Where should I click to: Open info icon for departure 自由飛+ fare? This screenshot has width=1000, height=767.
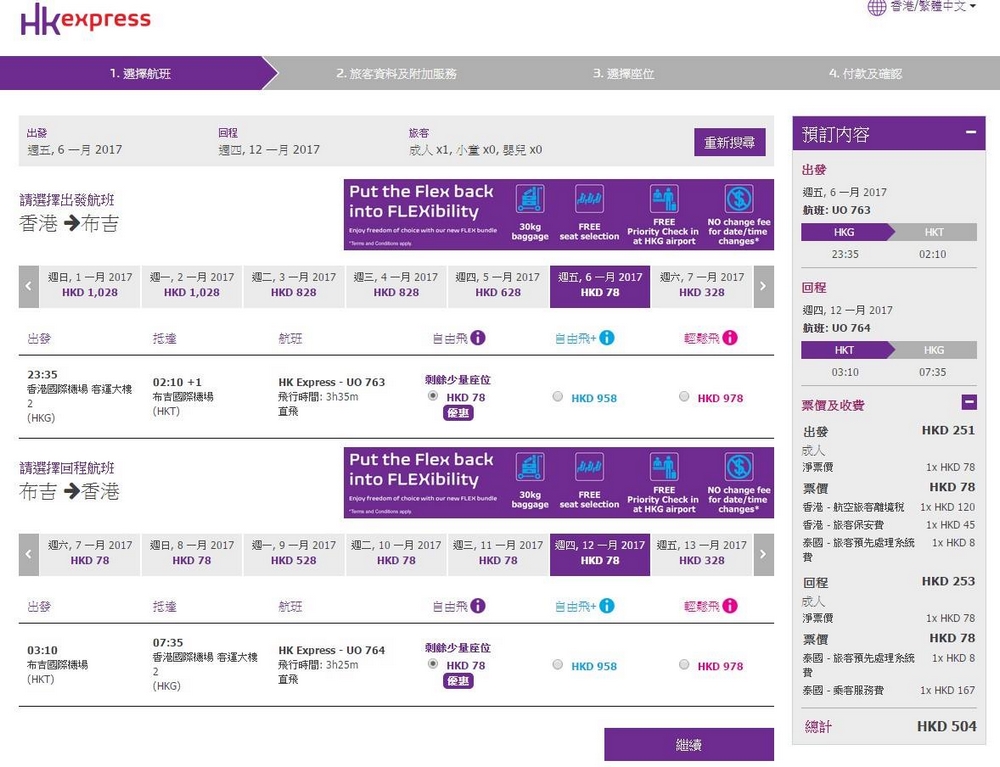[606, 338]
